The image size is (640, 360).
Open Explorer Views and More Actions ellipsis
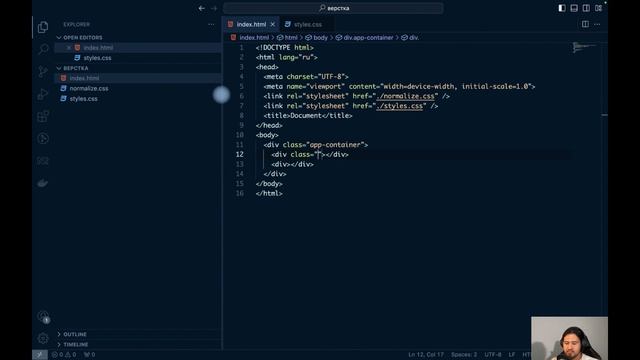tap(211, 24)
